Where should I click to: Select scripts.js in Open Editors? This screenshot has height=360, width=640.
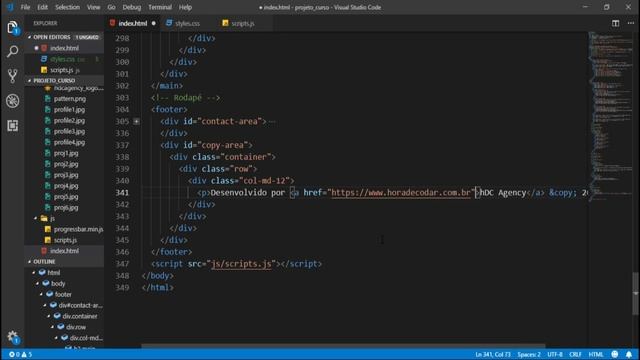(x=64, y=70)
